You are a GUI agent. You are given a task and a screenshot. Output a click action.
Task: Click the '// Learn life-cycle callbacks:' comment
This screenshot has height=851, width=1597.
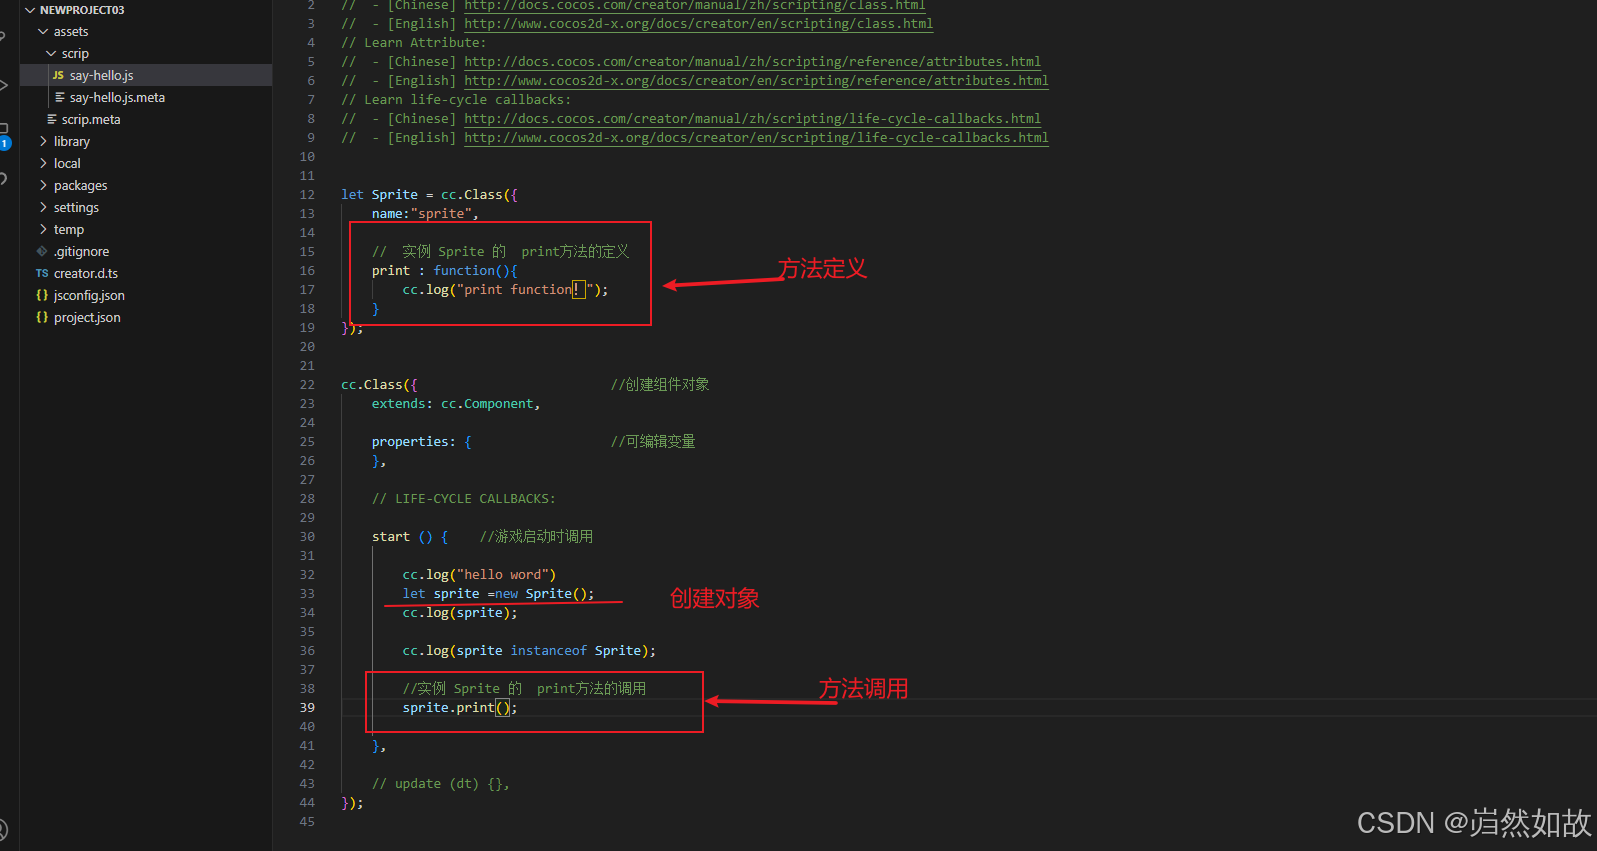(456, 100)
